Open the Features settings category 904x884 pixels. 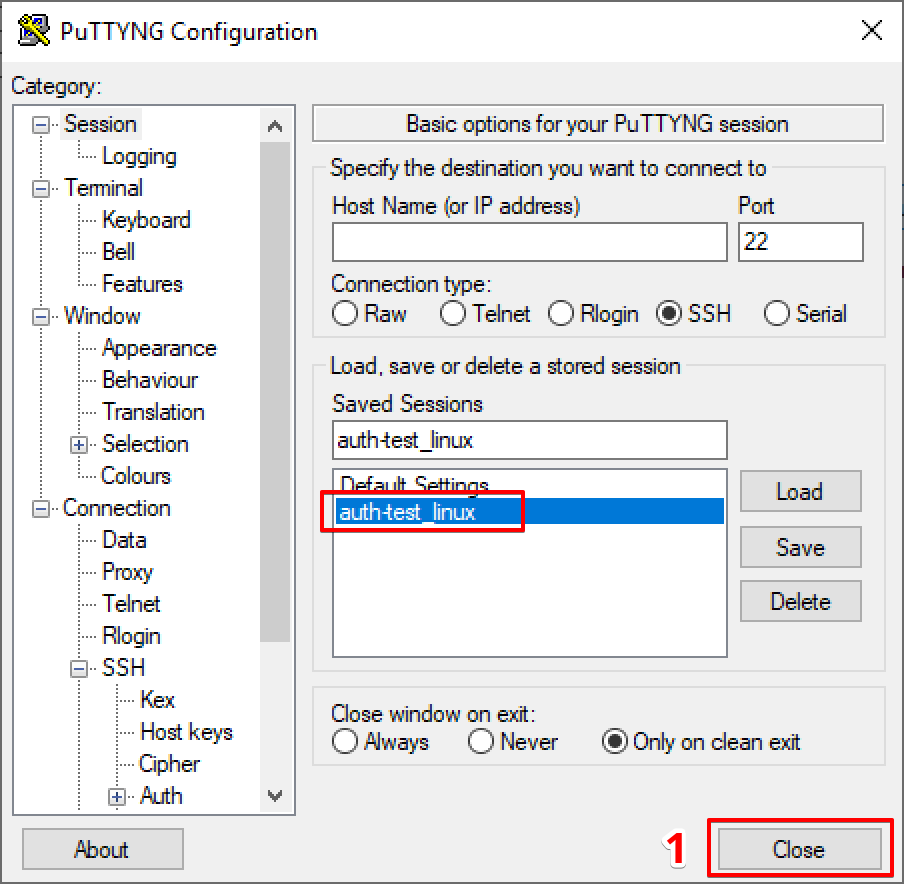(142, 284)
